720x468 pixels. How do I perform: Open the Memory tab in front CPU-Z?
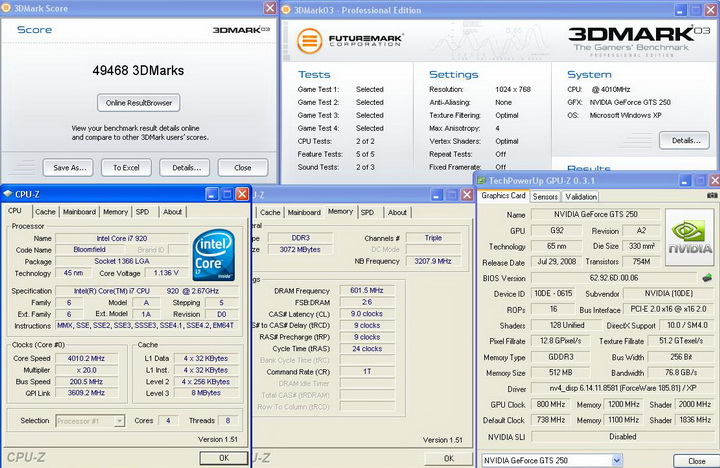coord(115,212)
